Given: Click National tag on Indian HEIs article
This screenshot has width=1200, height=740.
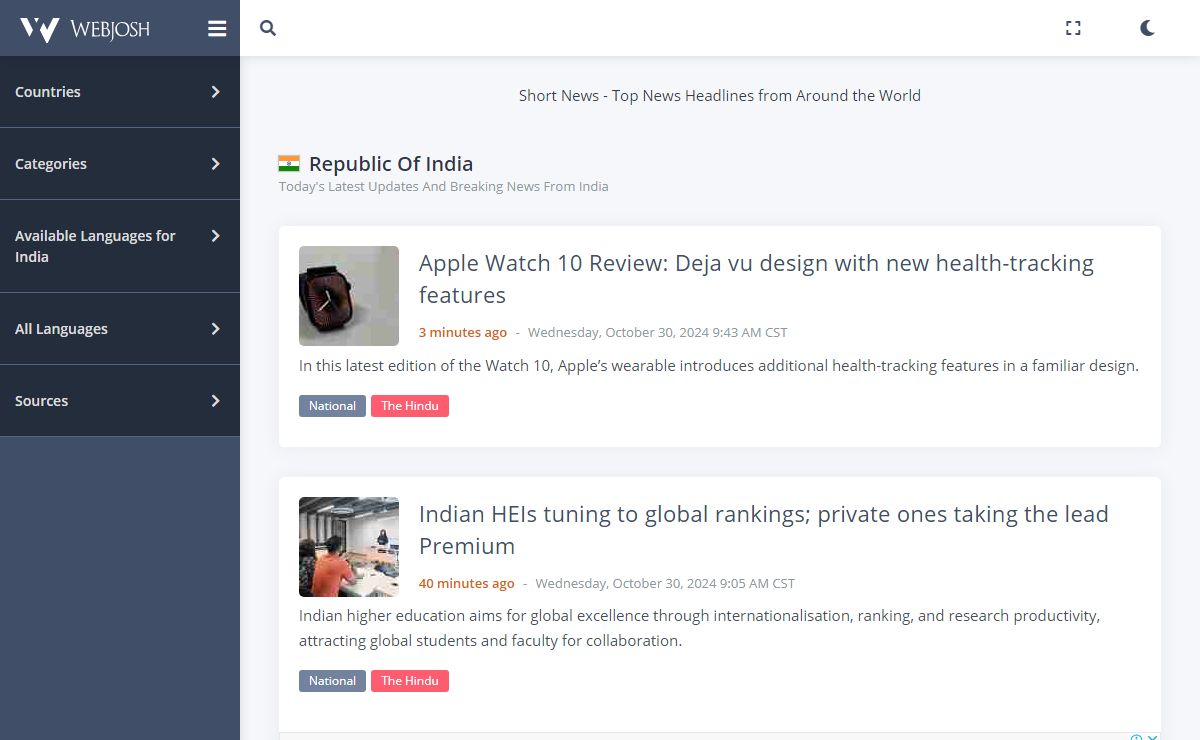Looking at the screenshot, I should 332,681.
